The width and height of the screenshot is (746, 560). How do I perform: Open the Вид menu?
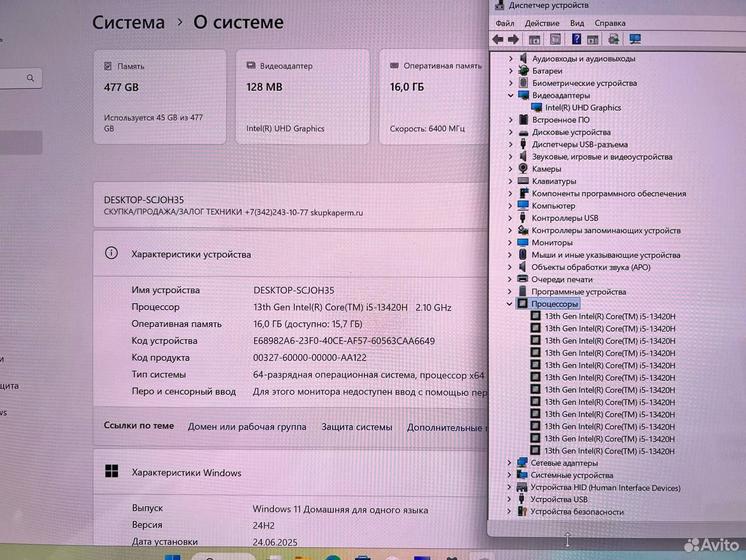point(577,23)
